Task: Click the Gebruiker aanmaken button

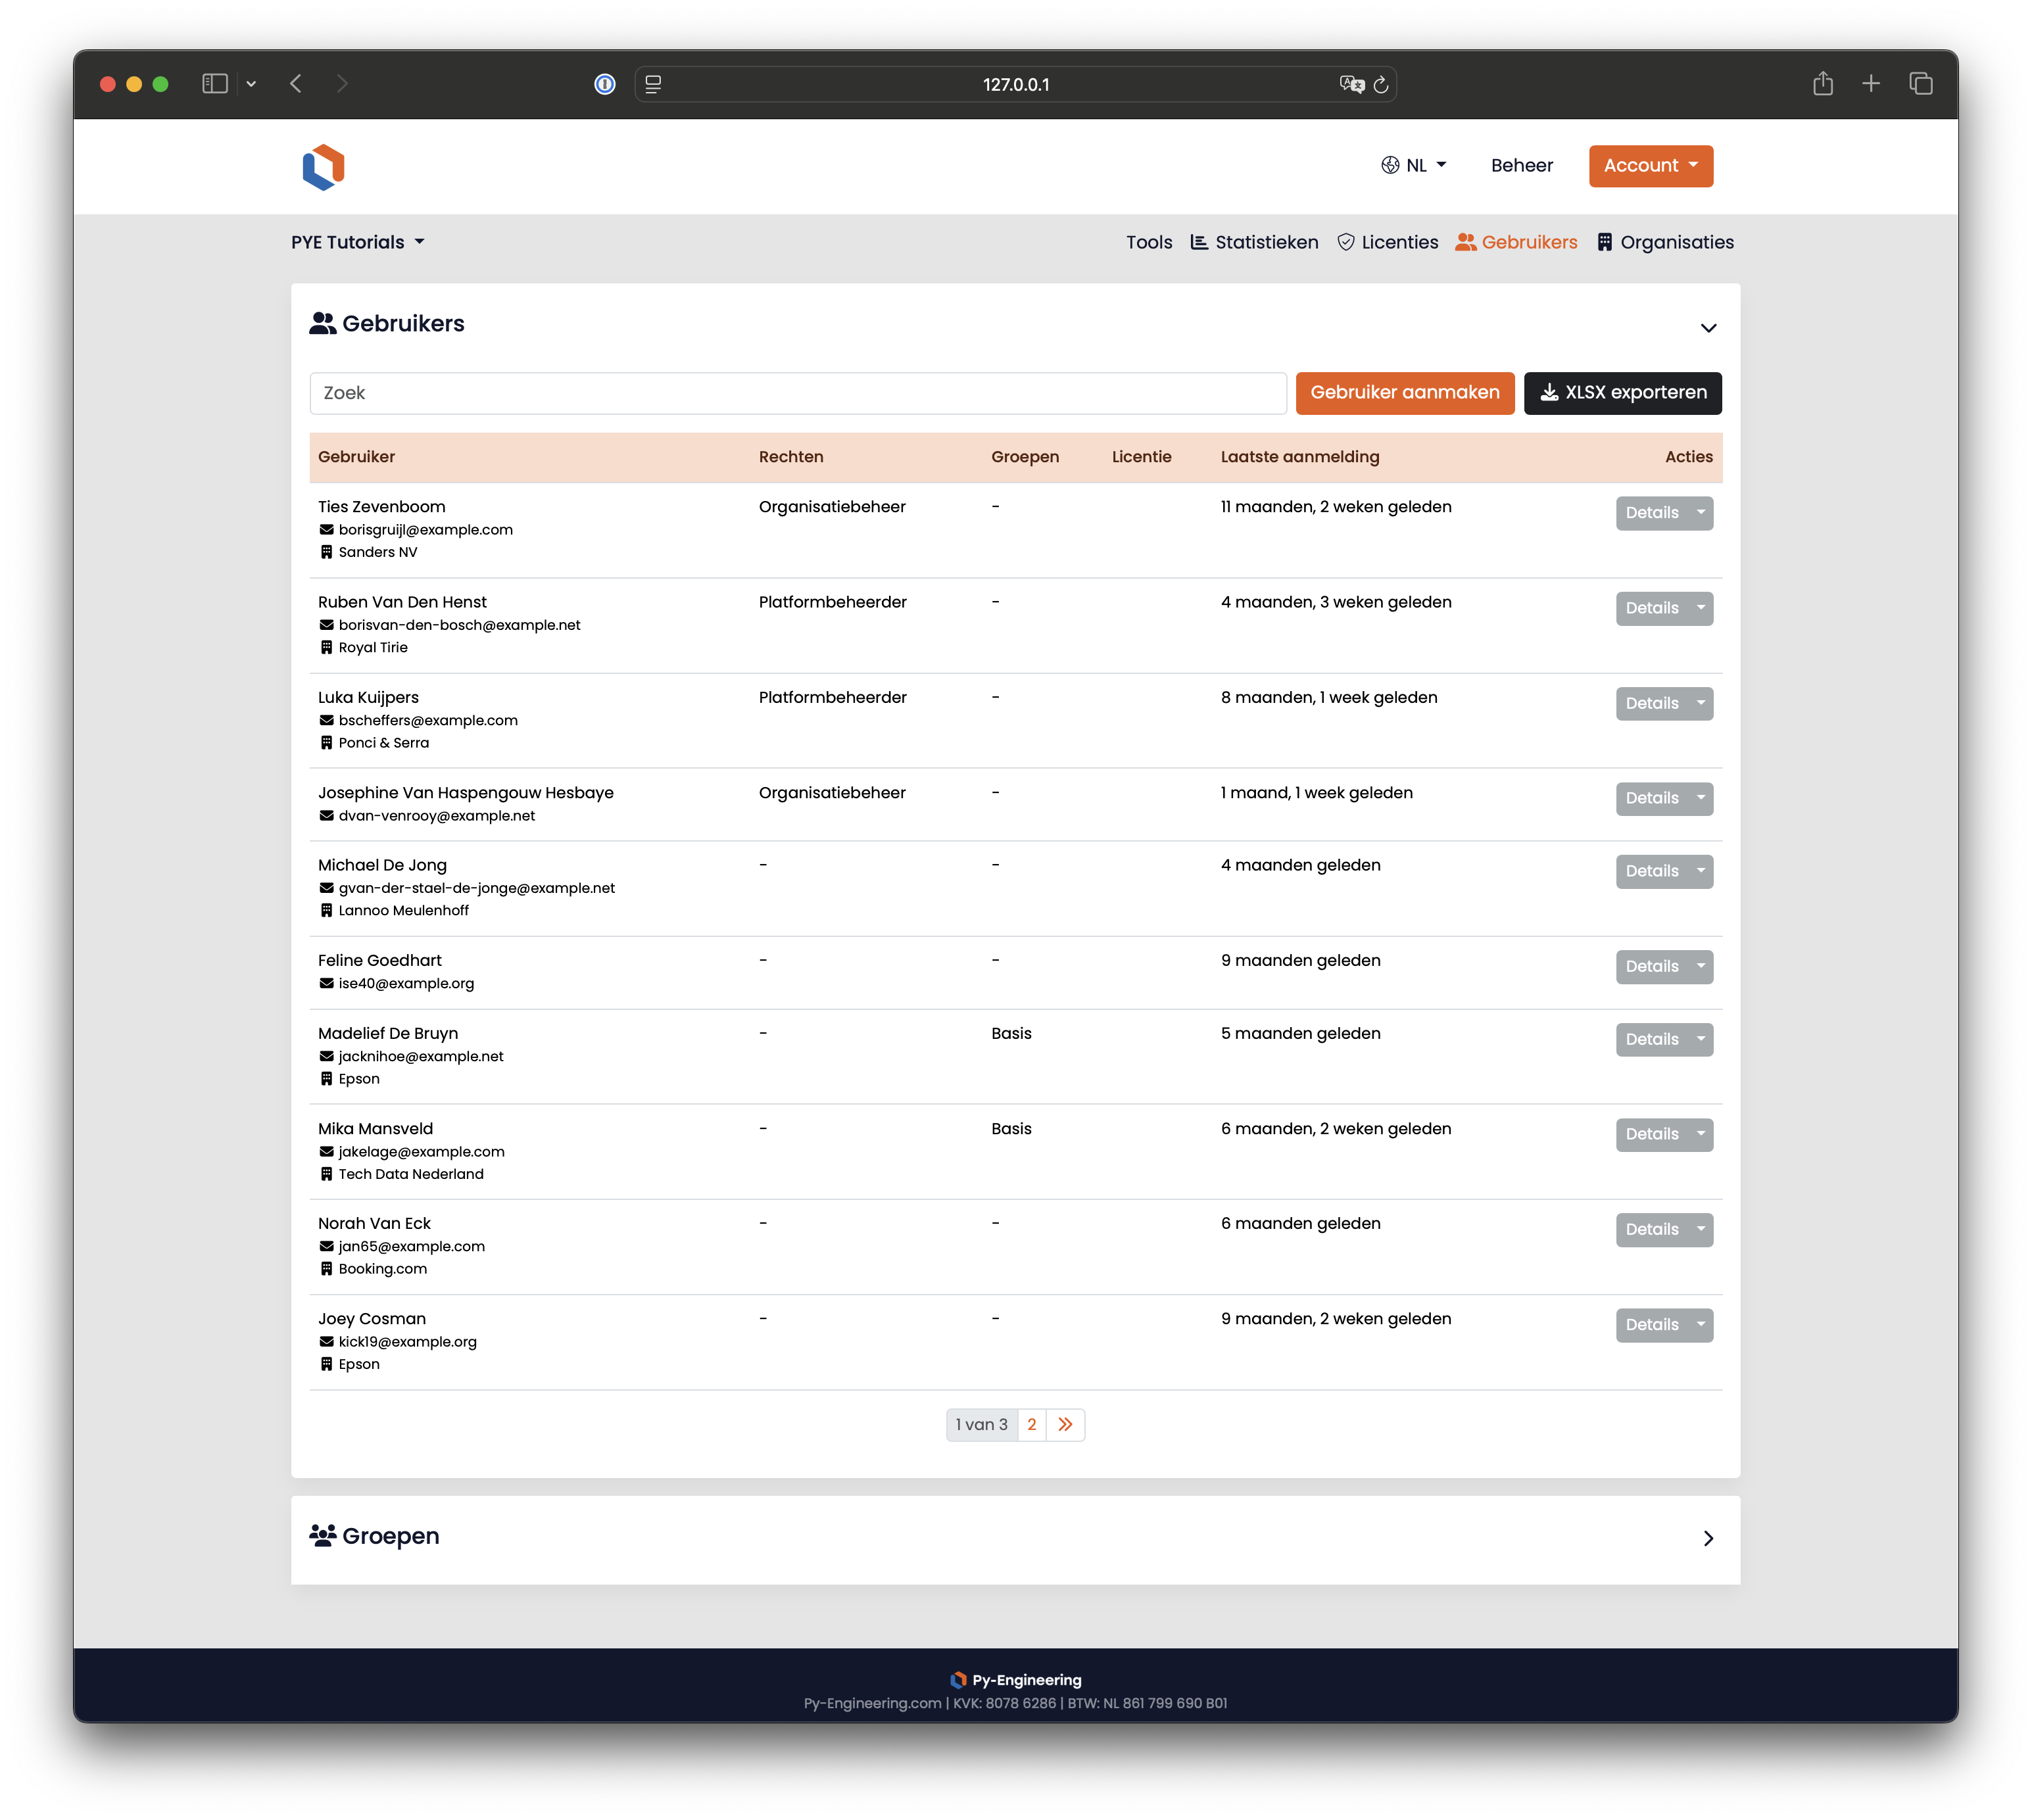Action: (x=1404, y=393)
